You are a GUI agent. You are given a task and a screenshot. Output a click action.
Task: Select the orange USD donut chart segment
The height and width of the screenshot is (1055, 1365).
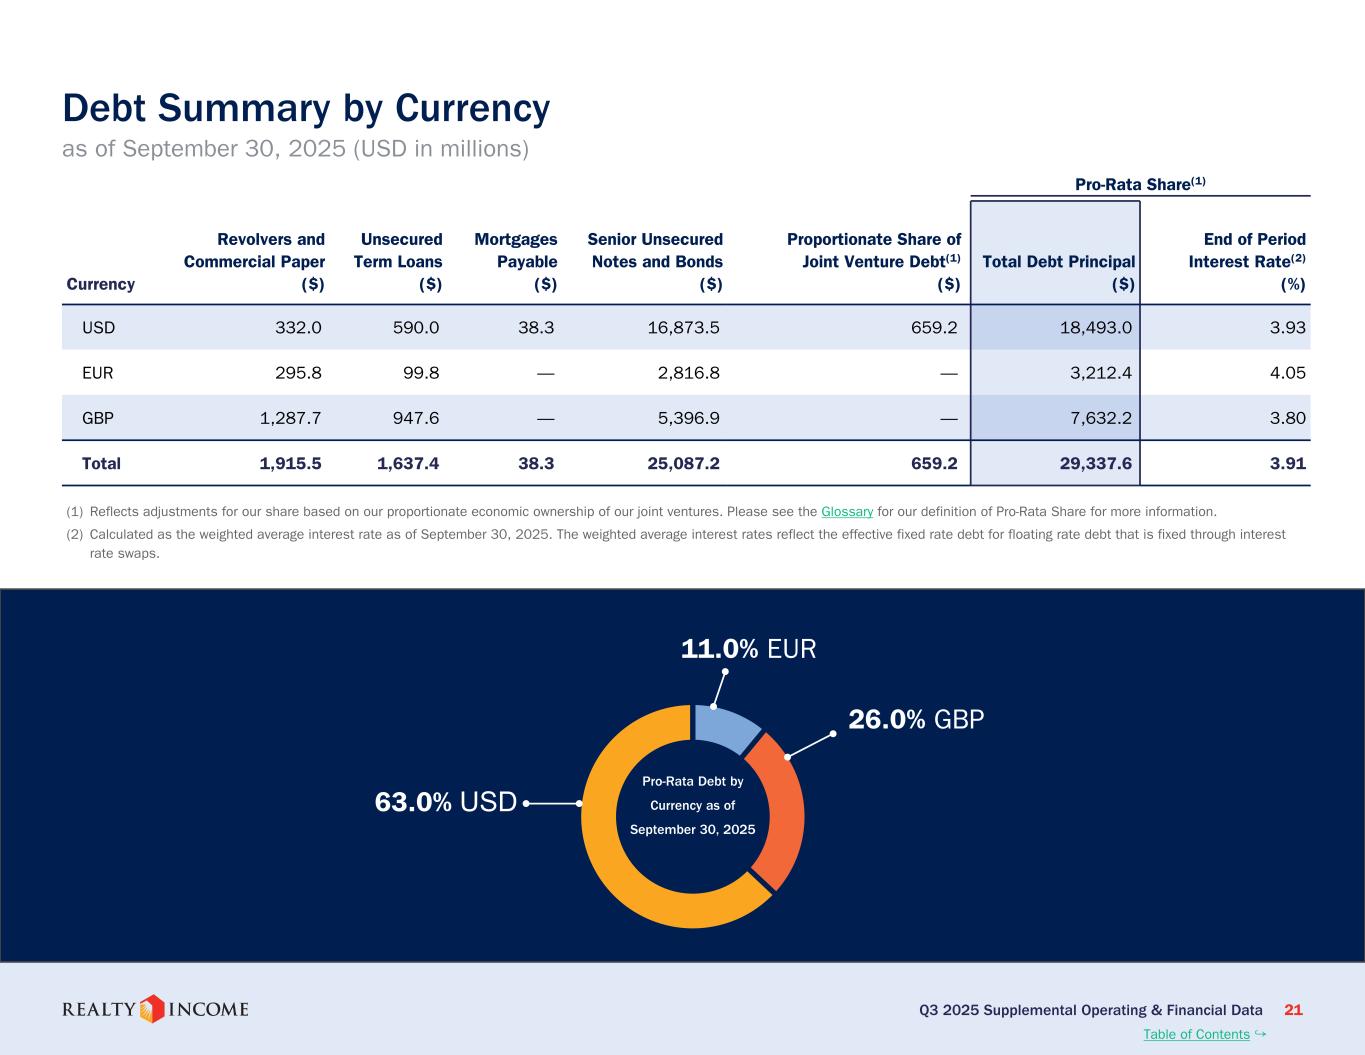pyautogui.click(x=620, y=870)
